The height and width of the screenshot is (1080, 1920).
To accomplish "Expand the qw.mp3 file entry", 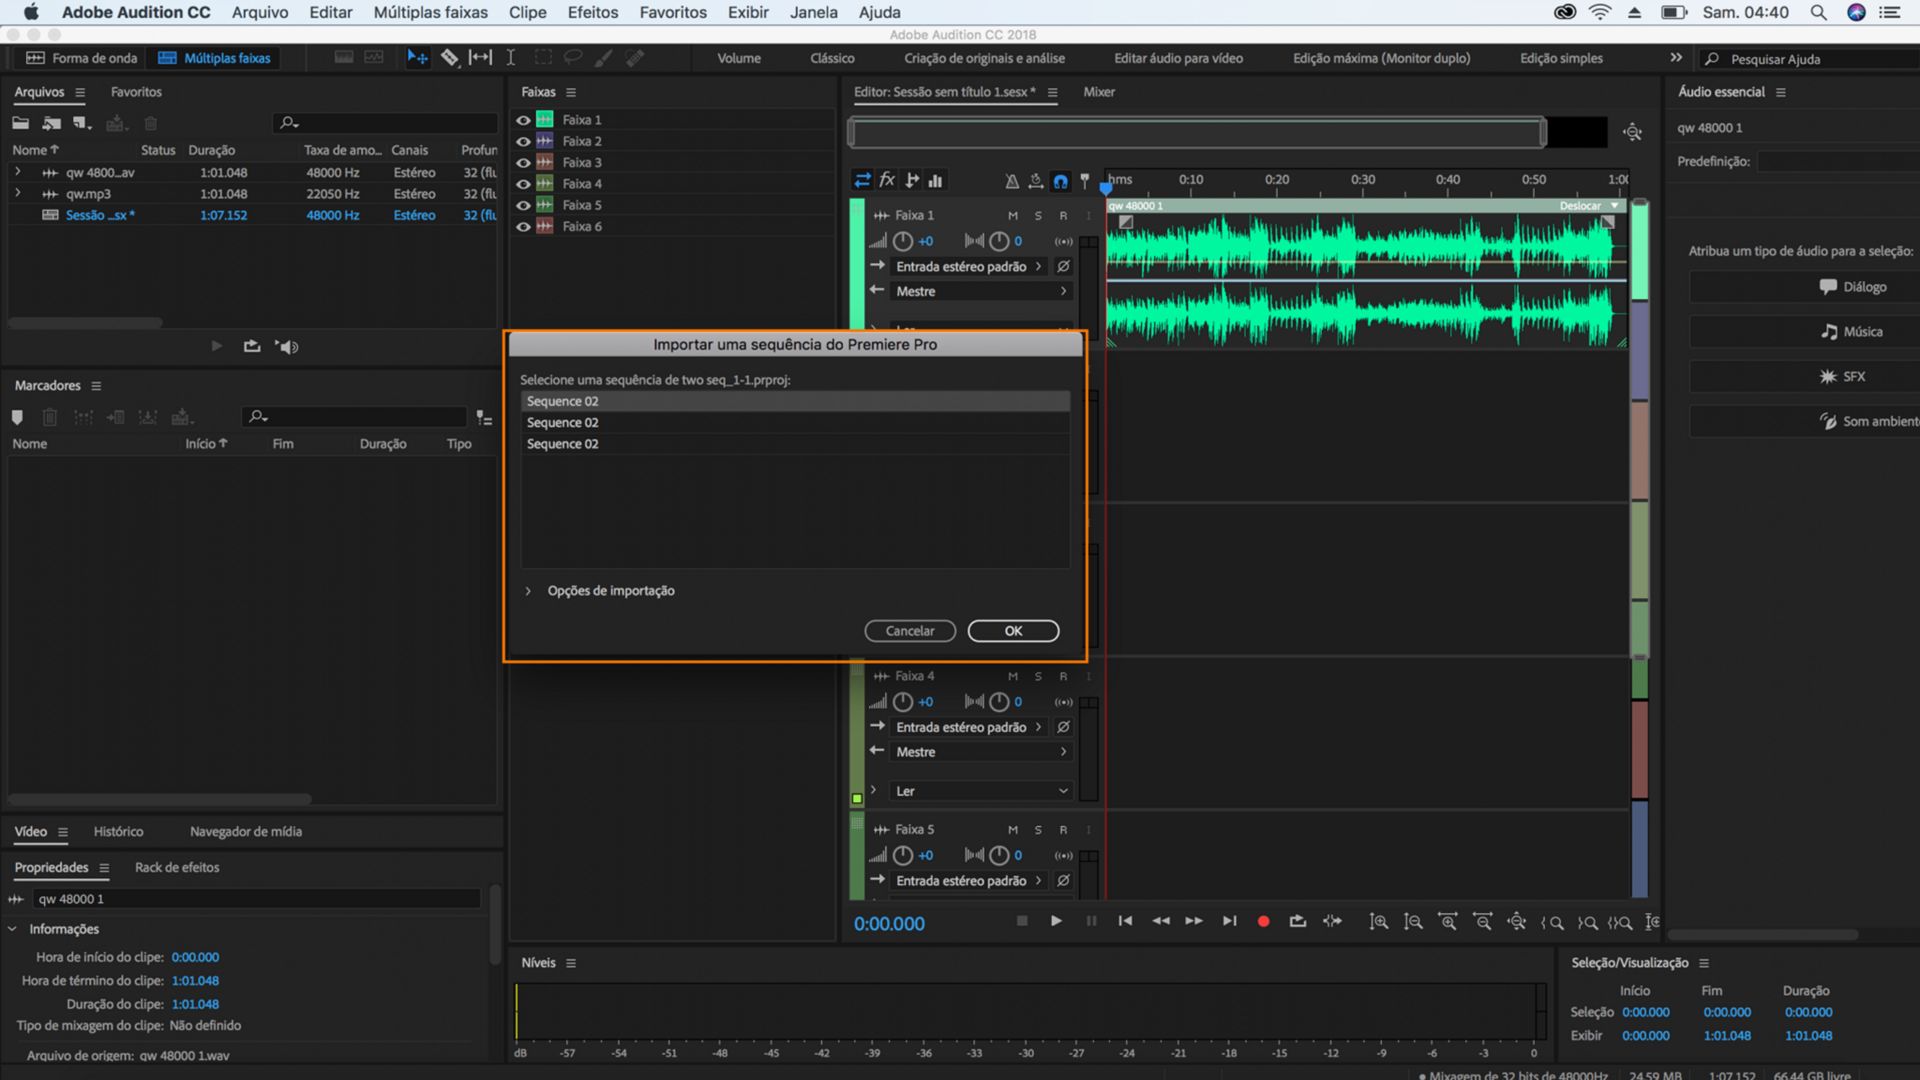I will click(x=18, y=193).
